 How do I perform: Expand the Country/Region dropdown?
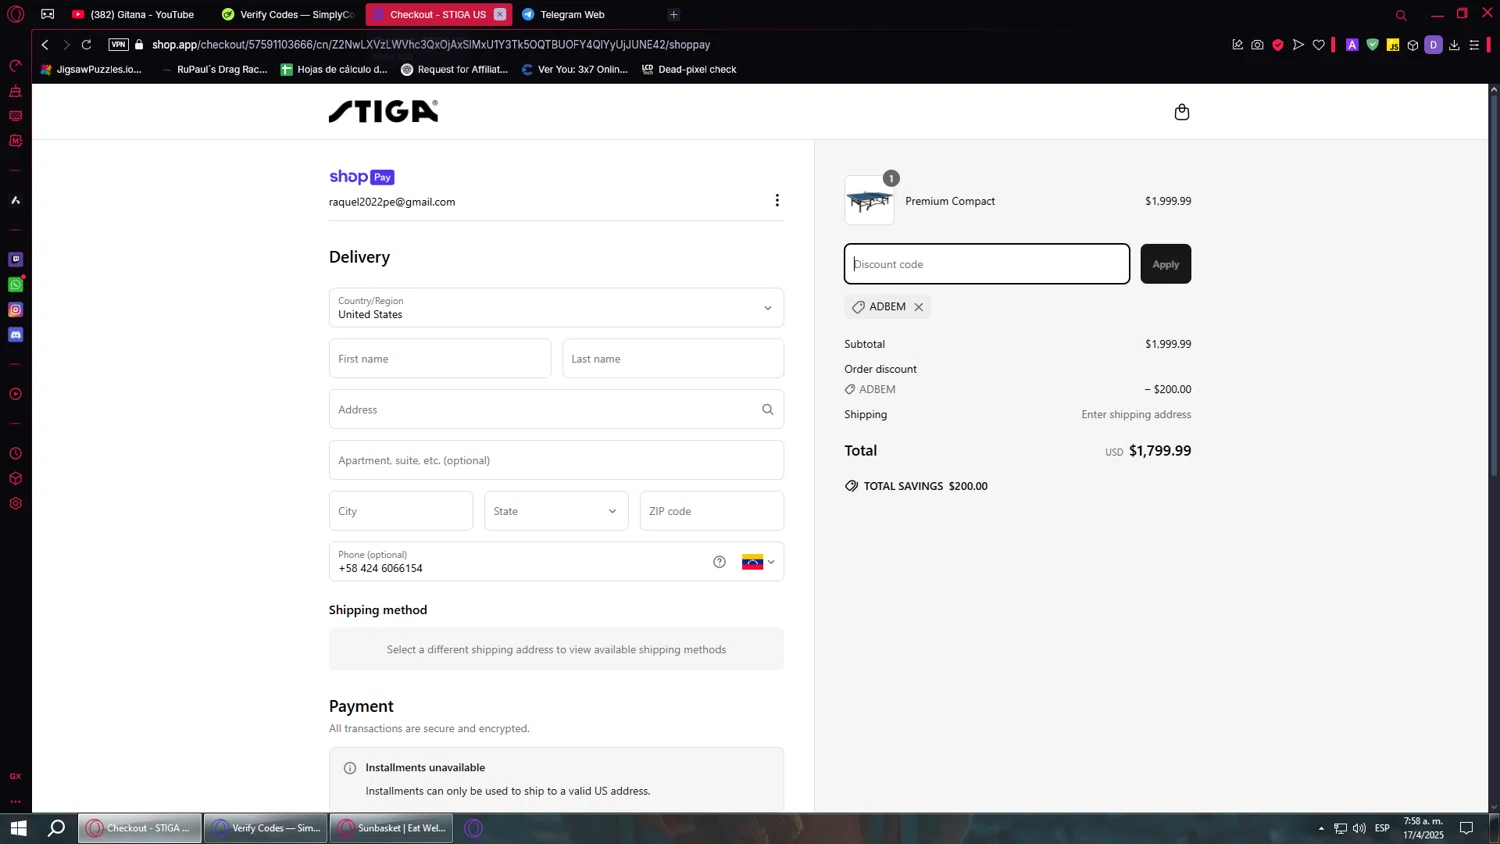click(556, 308)
